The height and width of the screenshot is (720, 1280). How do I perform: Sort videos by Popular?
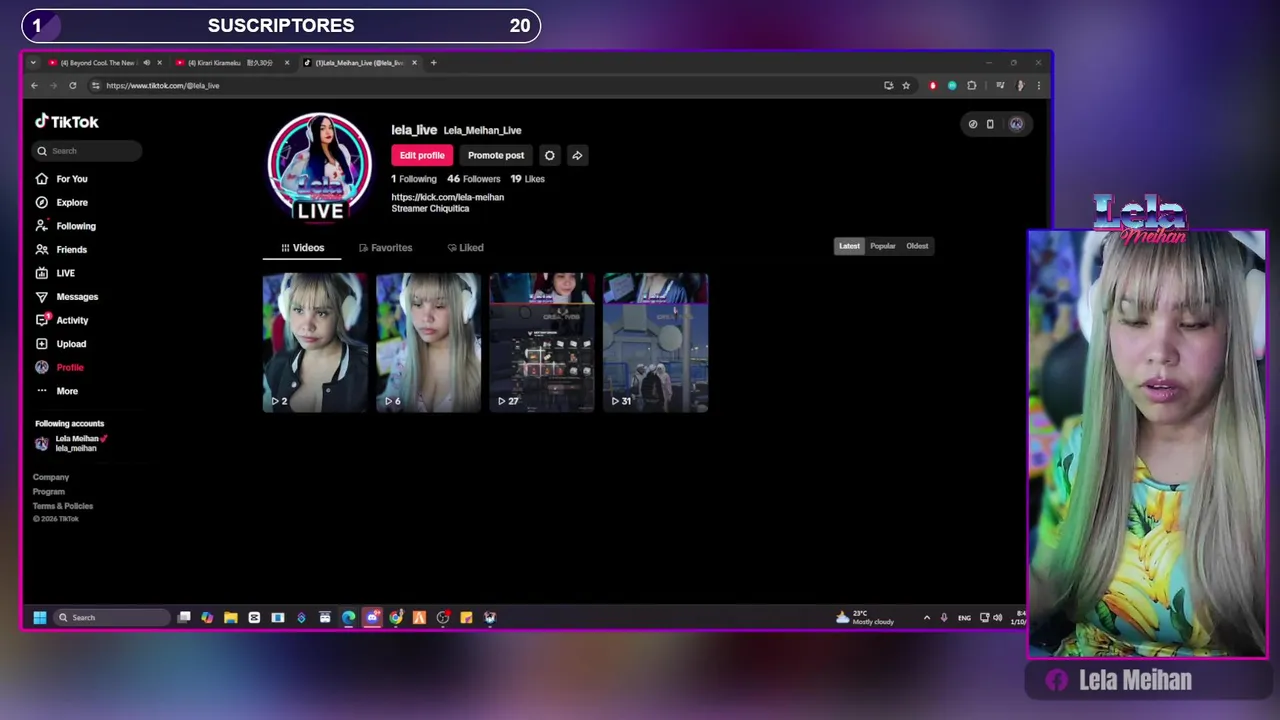coord(883,246)
